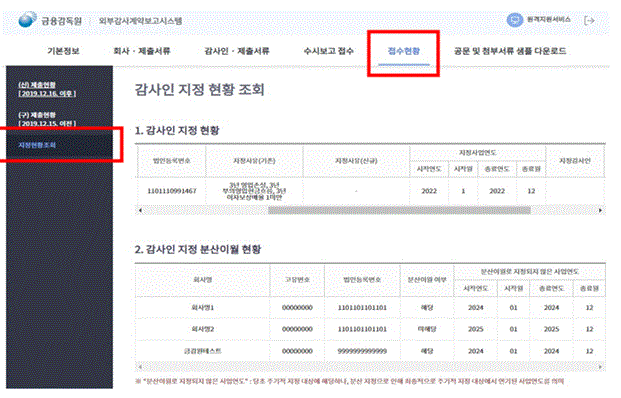Screen dimensions: 621x398
Task: Open 공문 및 첨부서류 샘플 다운로드 tab
Action: (x=510, y=51)
